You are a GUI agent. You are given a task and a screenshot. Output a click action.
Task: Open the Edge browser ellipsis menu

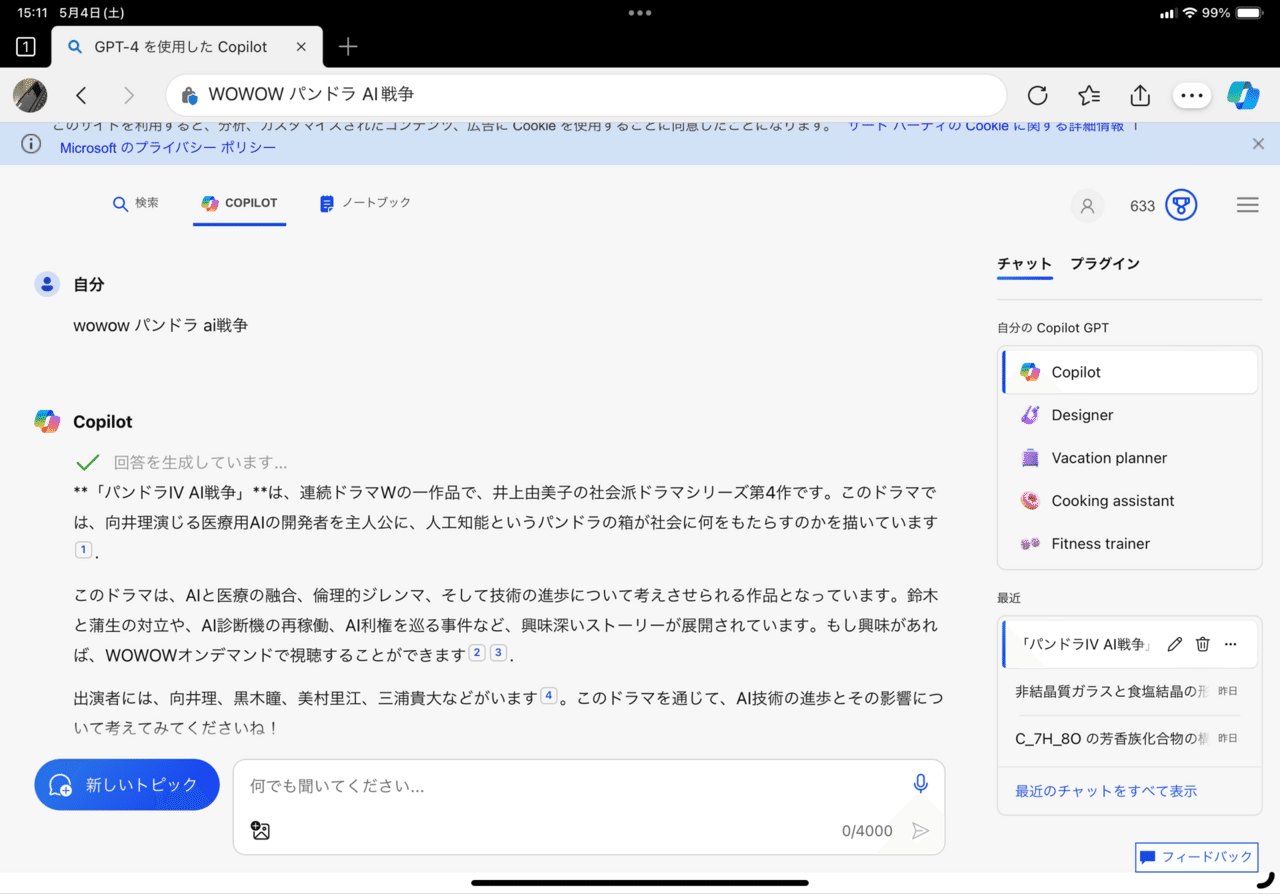[x=1191, y=95]
